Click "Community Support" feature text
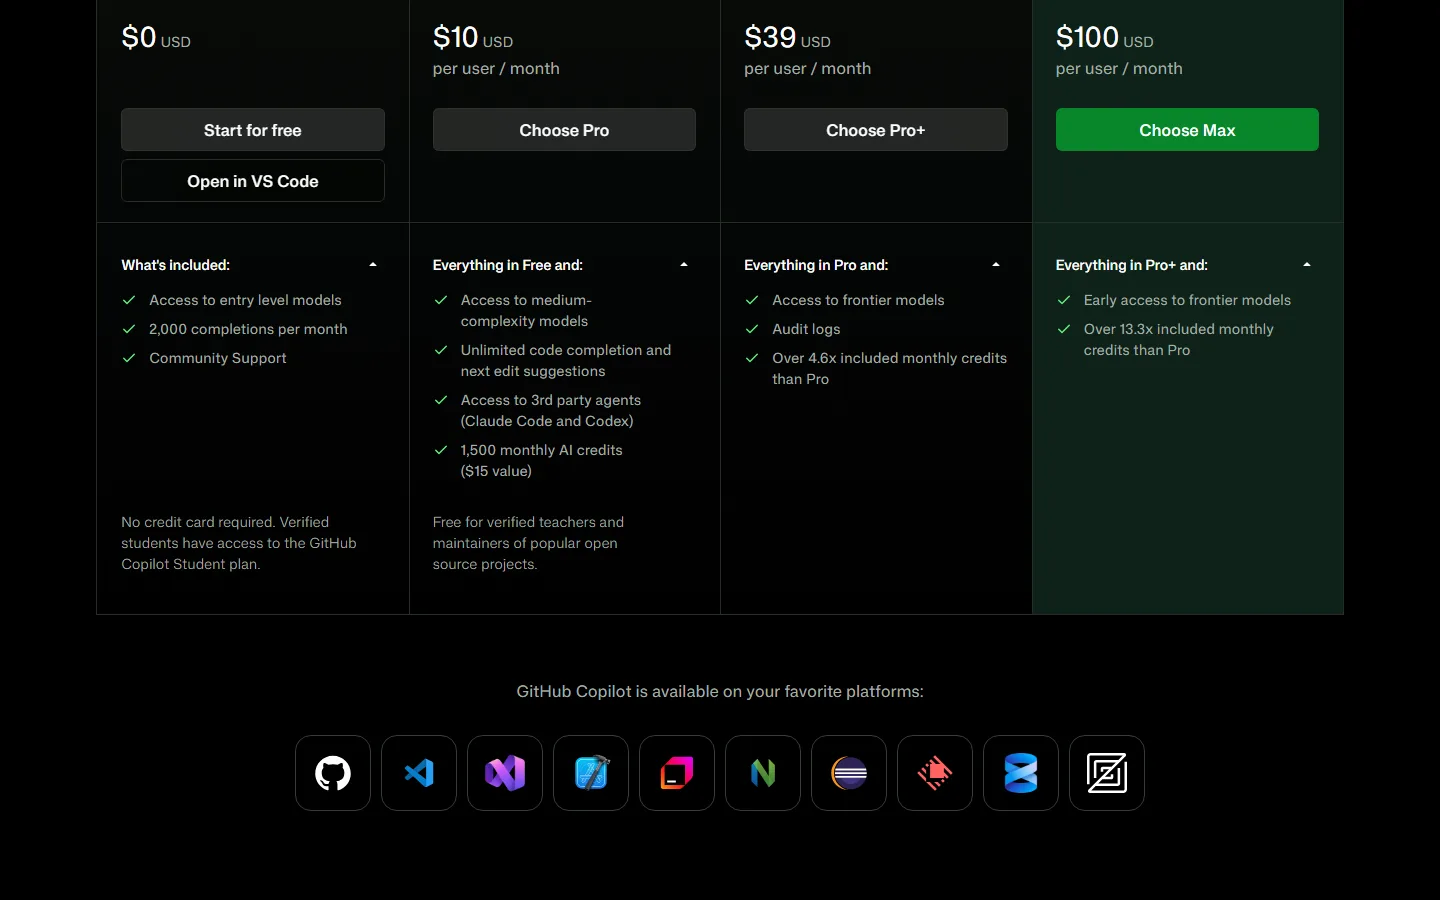The width and height of the screenshot is (1440, 900). [218, 358]
